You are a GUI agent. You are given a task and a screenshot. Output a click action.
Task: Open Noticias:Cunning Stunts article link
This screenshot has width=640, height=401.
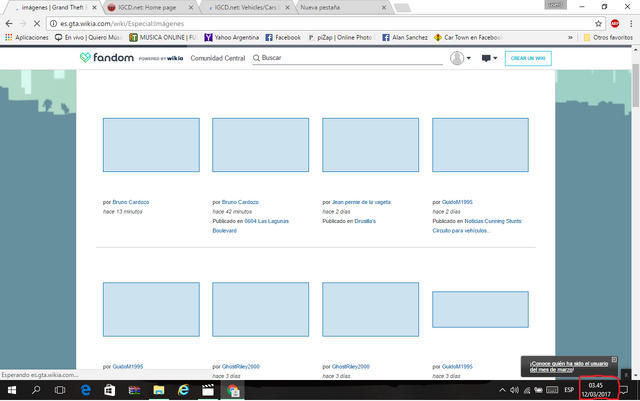pyautogui.click(x=478, y=226)
